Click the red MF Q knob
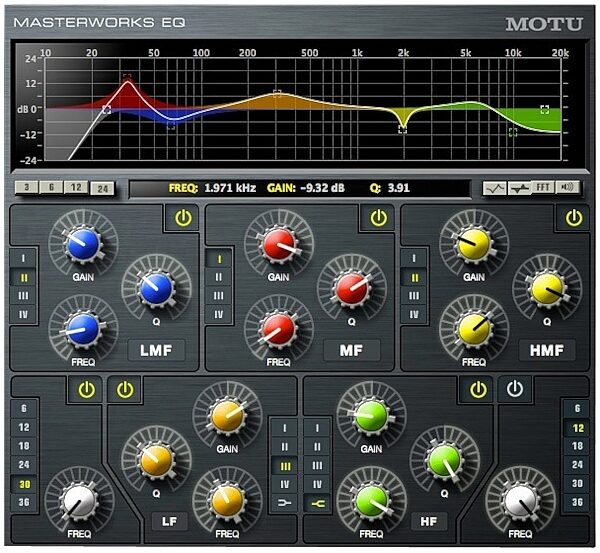Image resolution: width=600 pixels, height=553 pixels. 352,289
